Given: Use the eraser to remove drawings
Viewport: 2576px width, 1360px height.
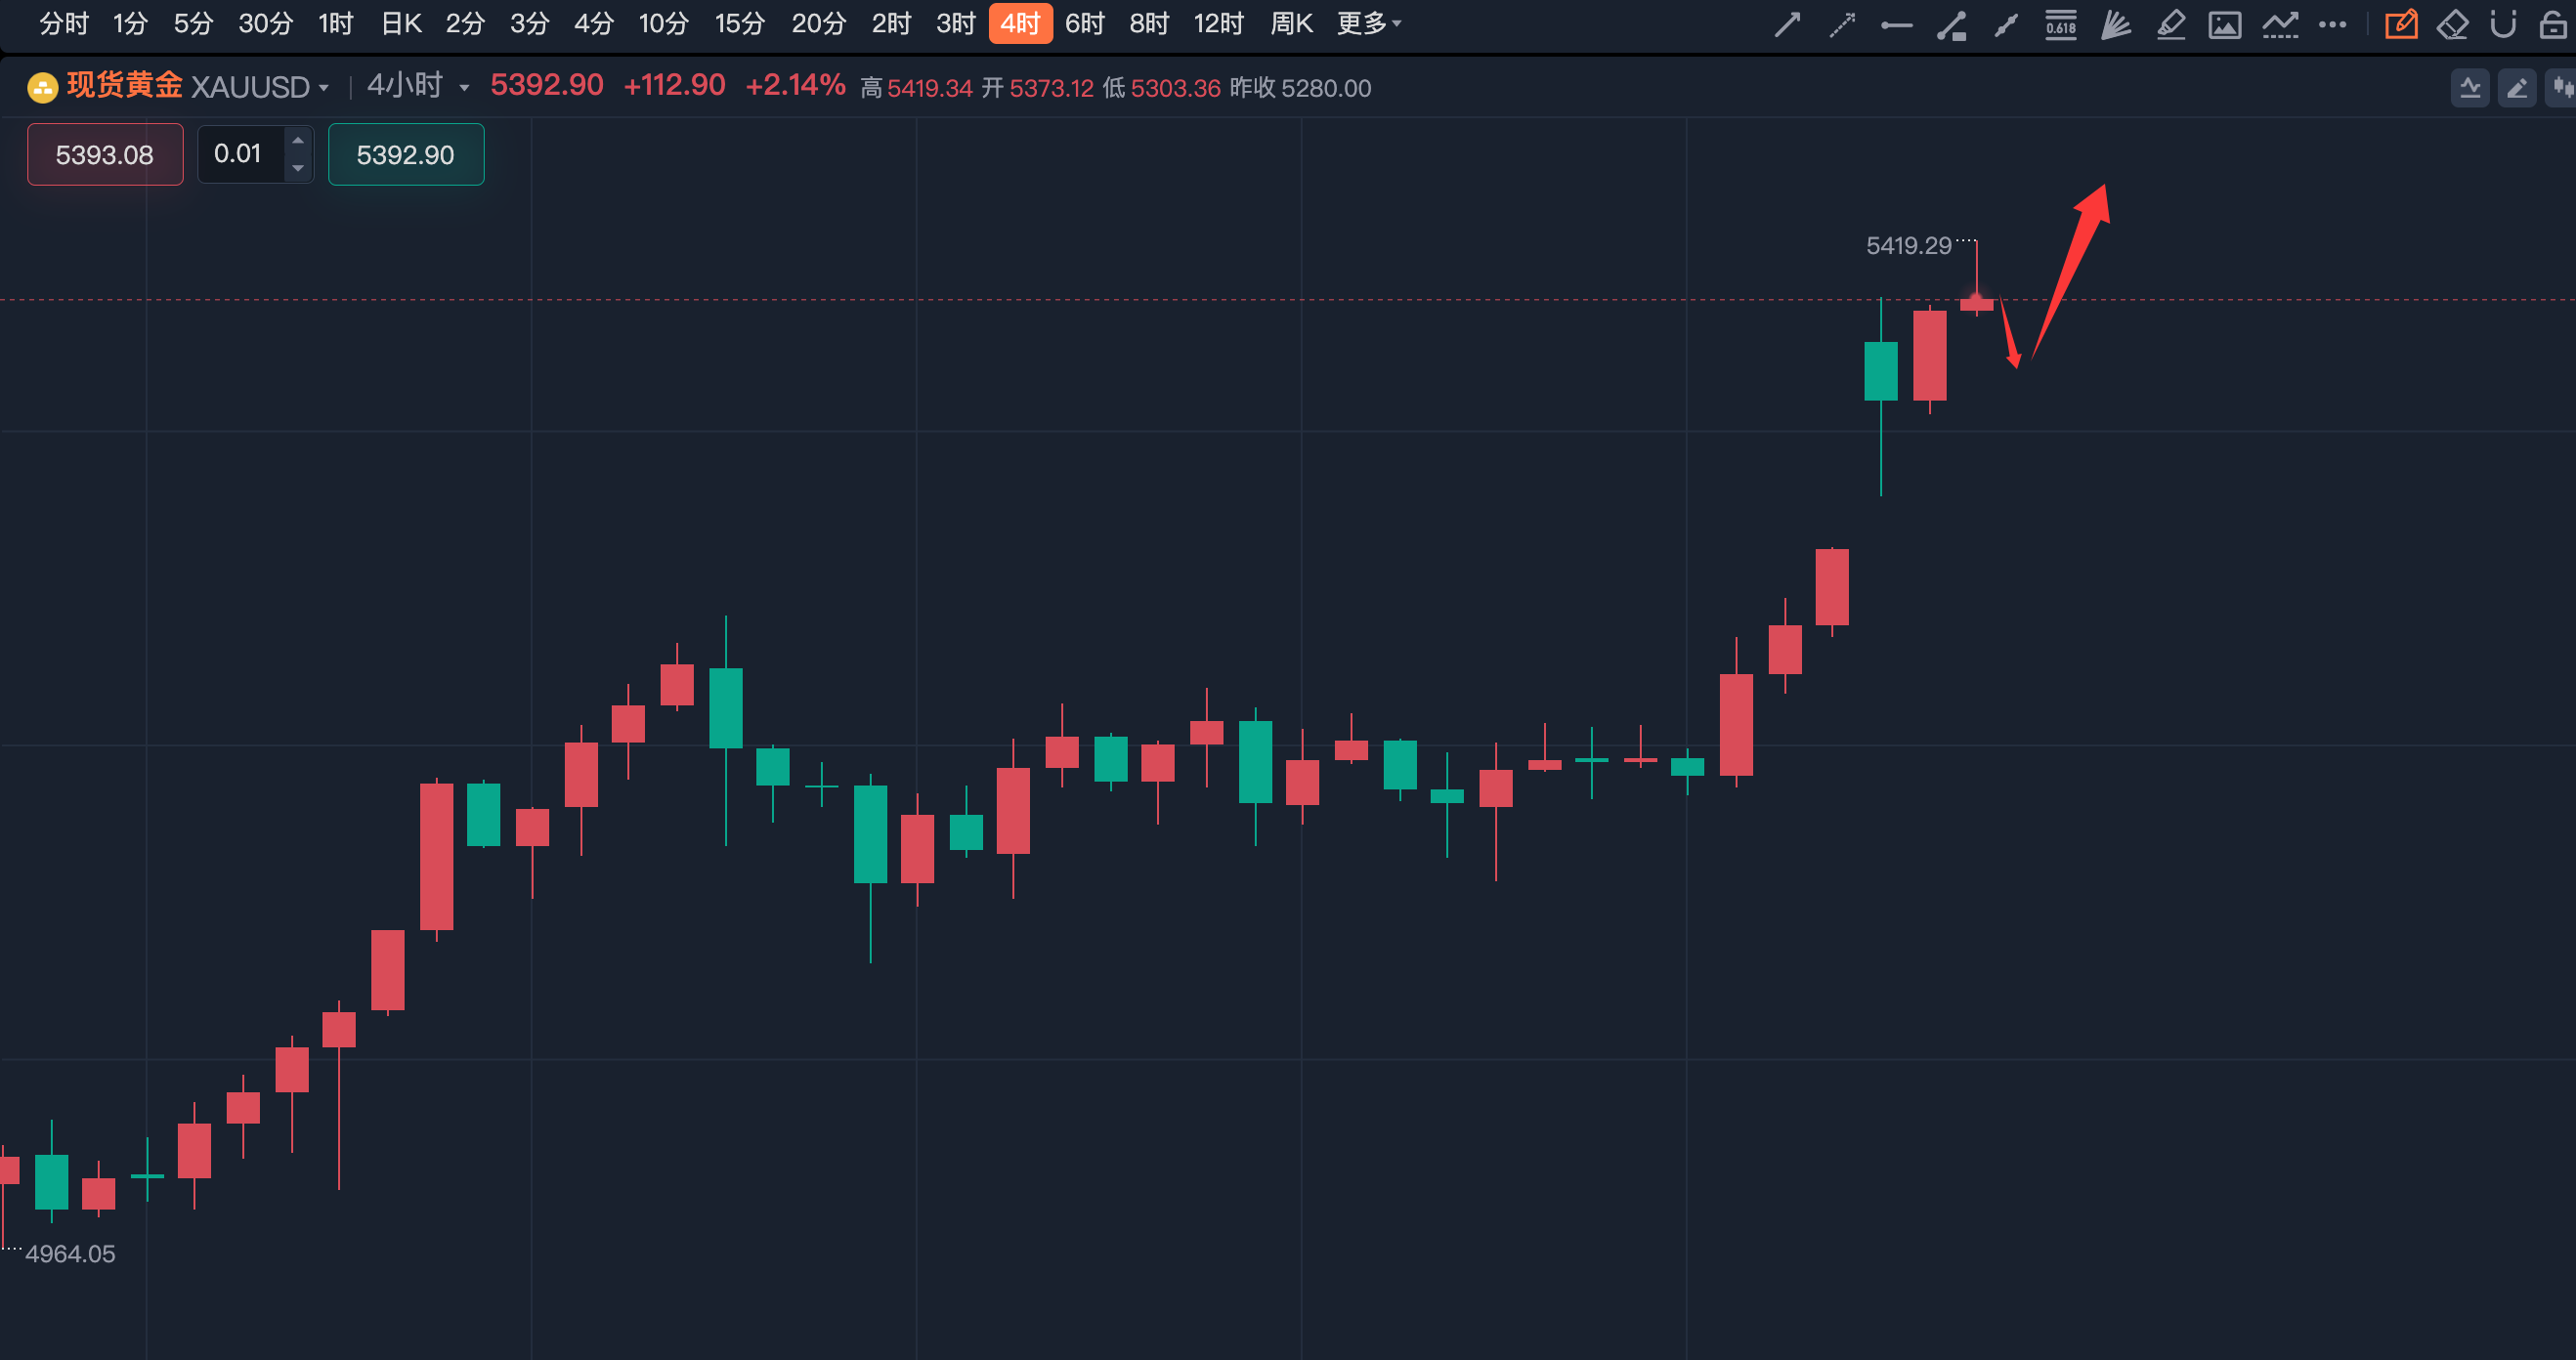Looking at the screenshot, I should (2453, 24).
